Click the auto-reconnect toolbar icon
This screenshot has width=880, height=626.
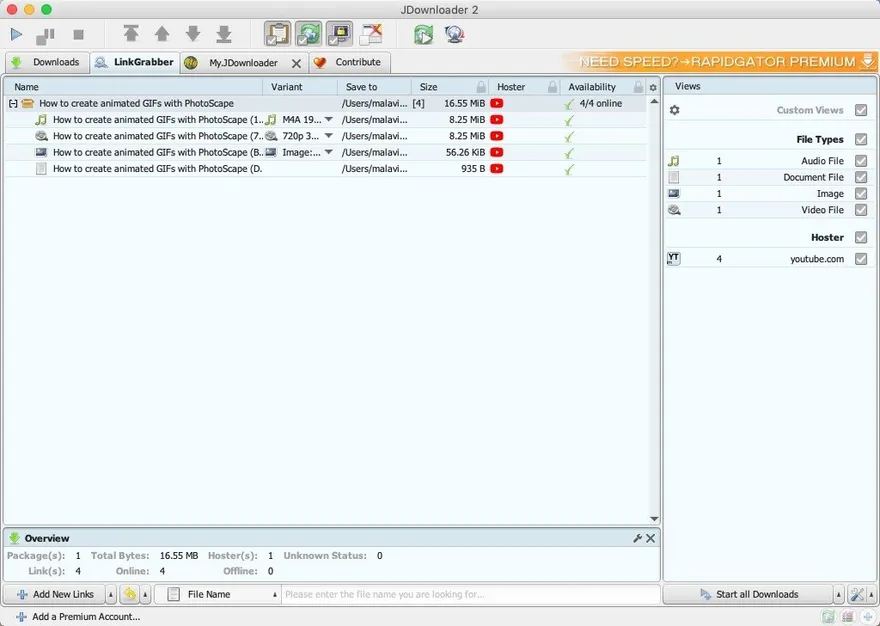(308, 35)
